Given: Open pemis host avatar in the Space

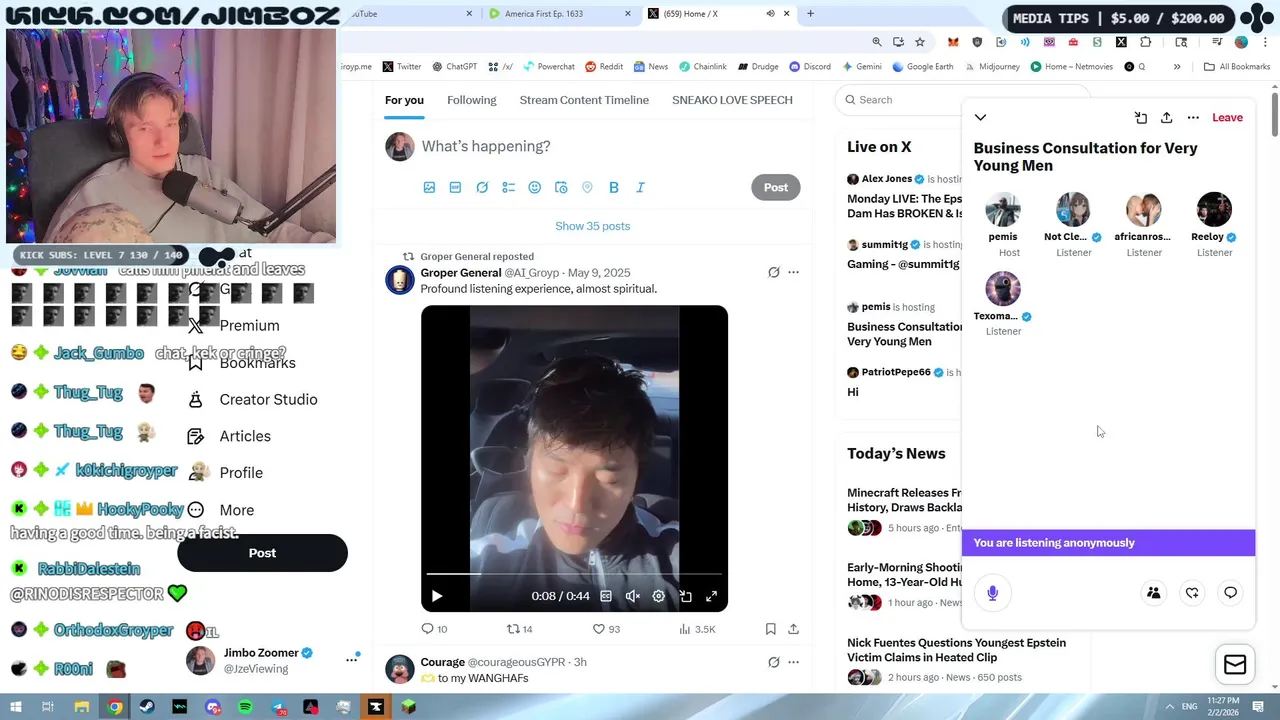Looking at the screenshot, I should point(1003,209).
